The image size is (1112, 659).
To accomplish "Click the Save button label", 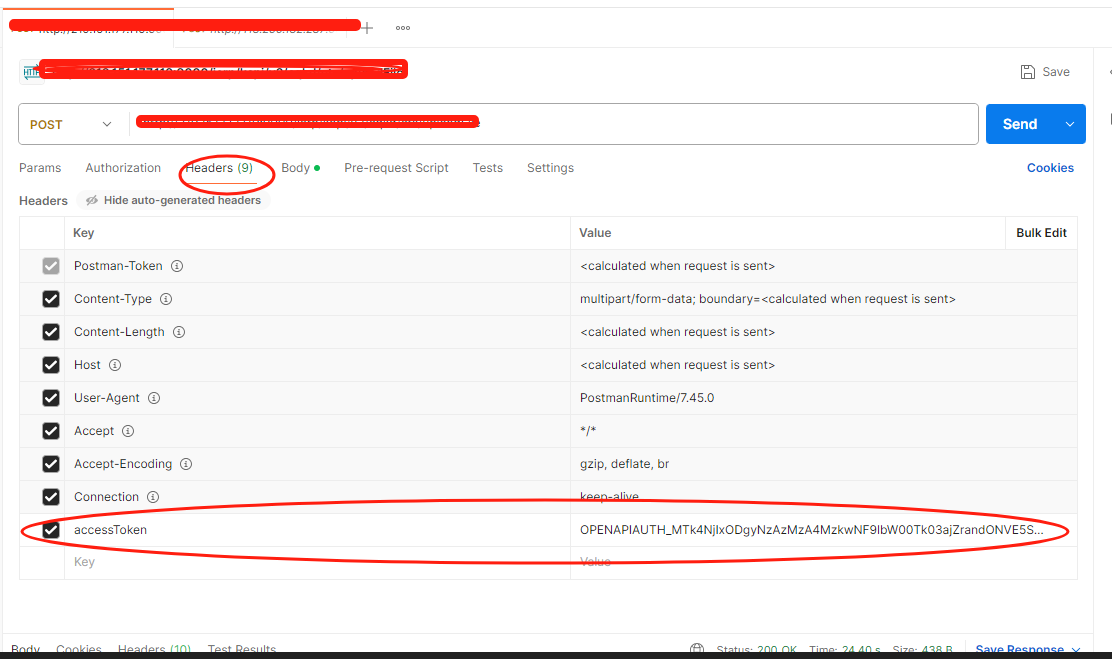I will (1056, 72).
